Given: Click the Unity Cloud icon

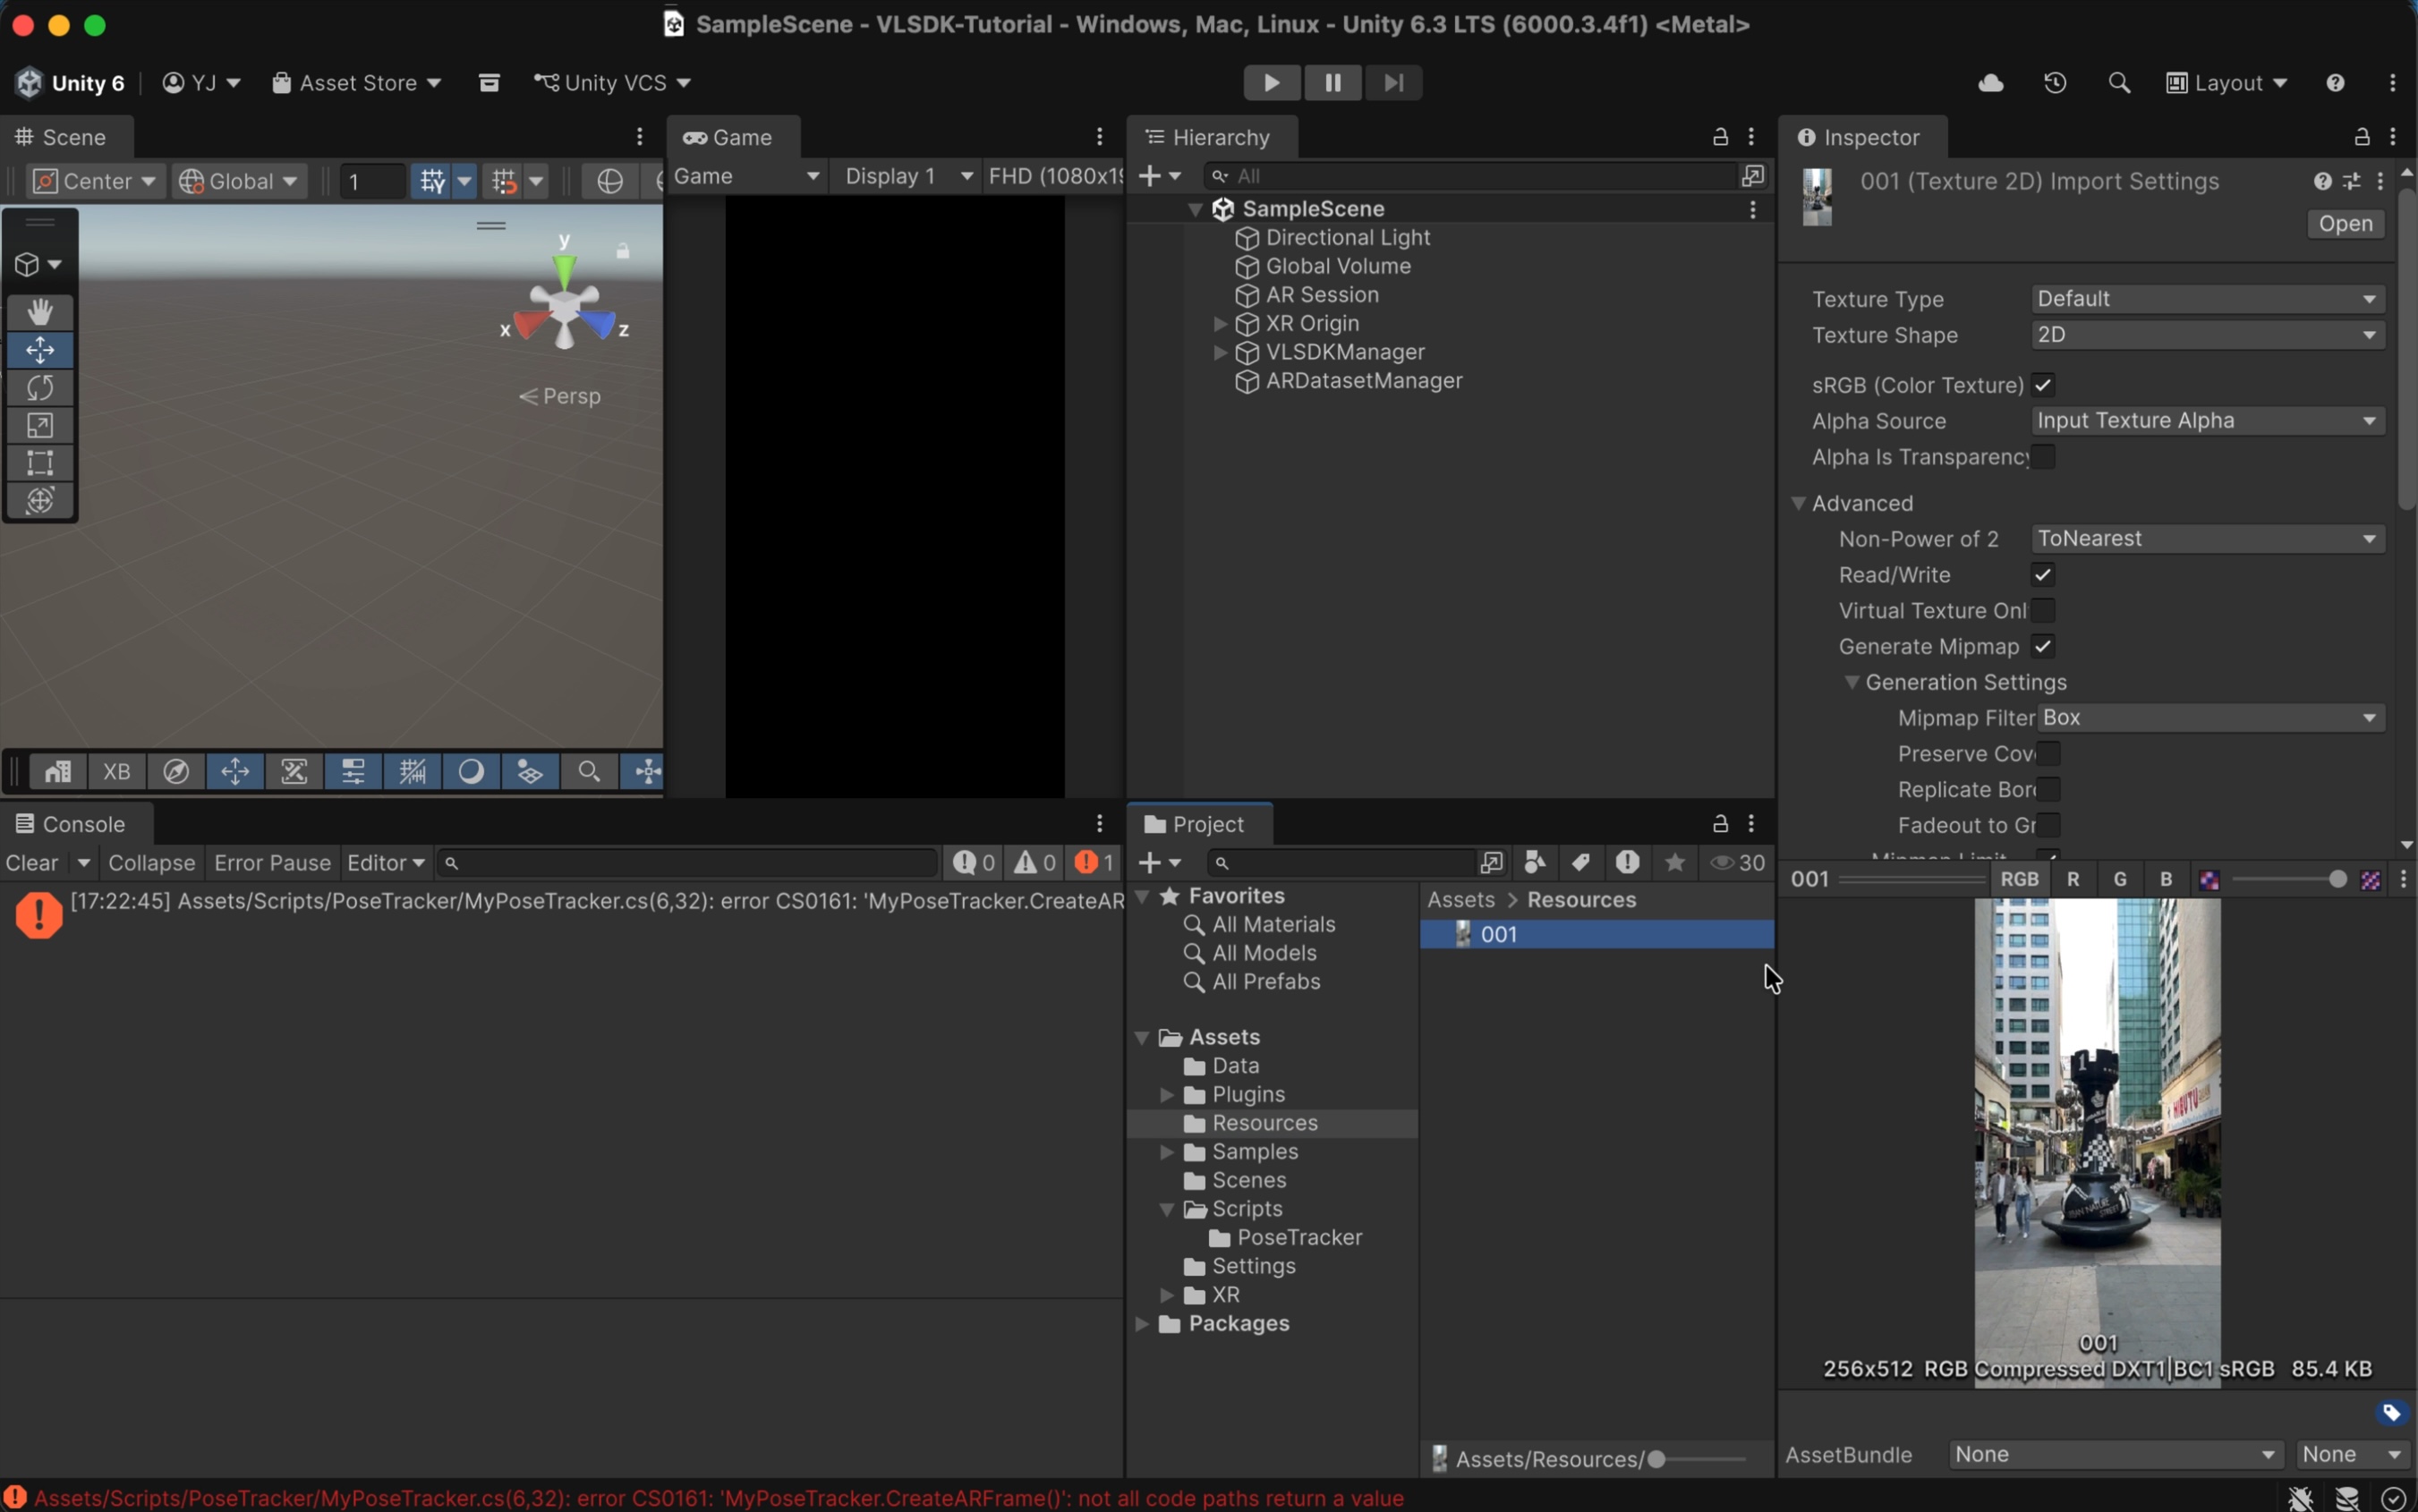Looking at the screenshot, I should (x=1991, y=83).
